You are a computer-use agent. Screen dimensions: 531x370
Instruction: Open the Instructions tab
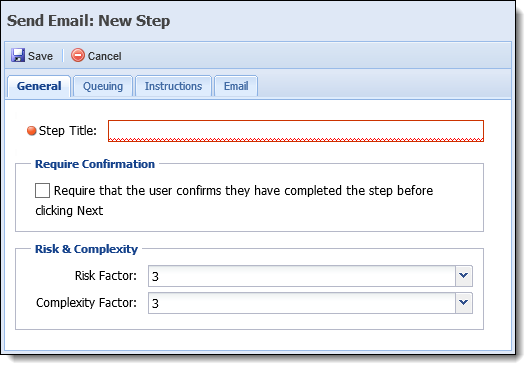coord(173,86)
